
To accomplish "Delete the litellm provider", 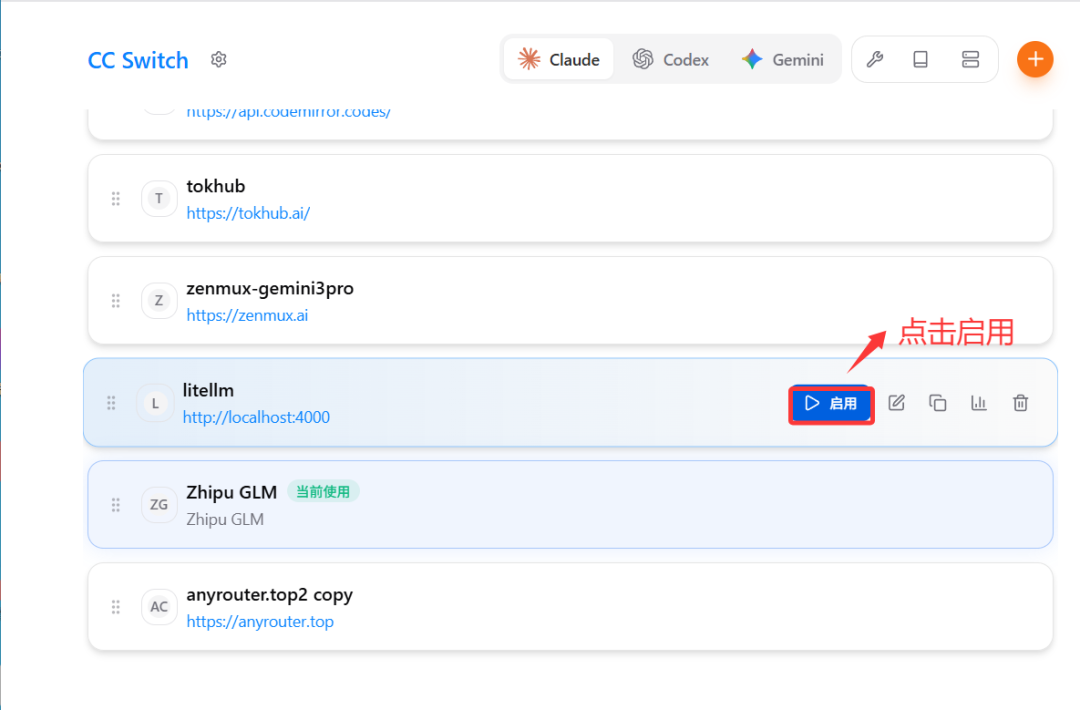I will click(1020, 403).
